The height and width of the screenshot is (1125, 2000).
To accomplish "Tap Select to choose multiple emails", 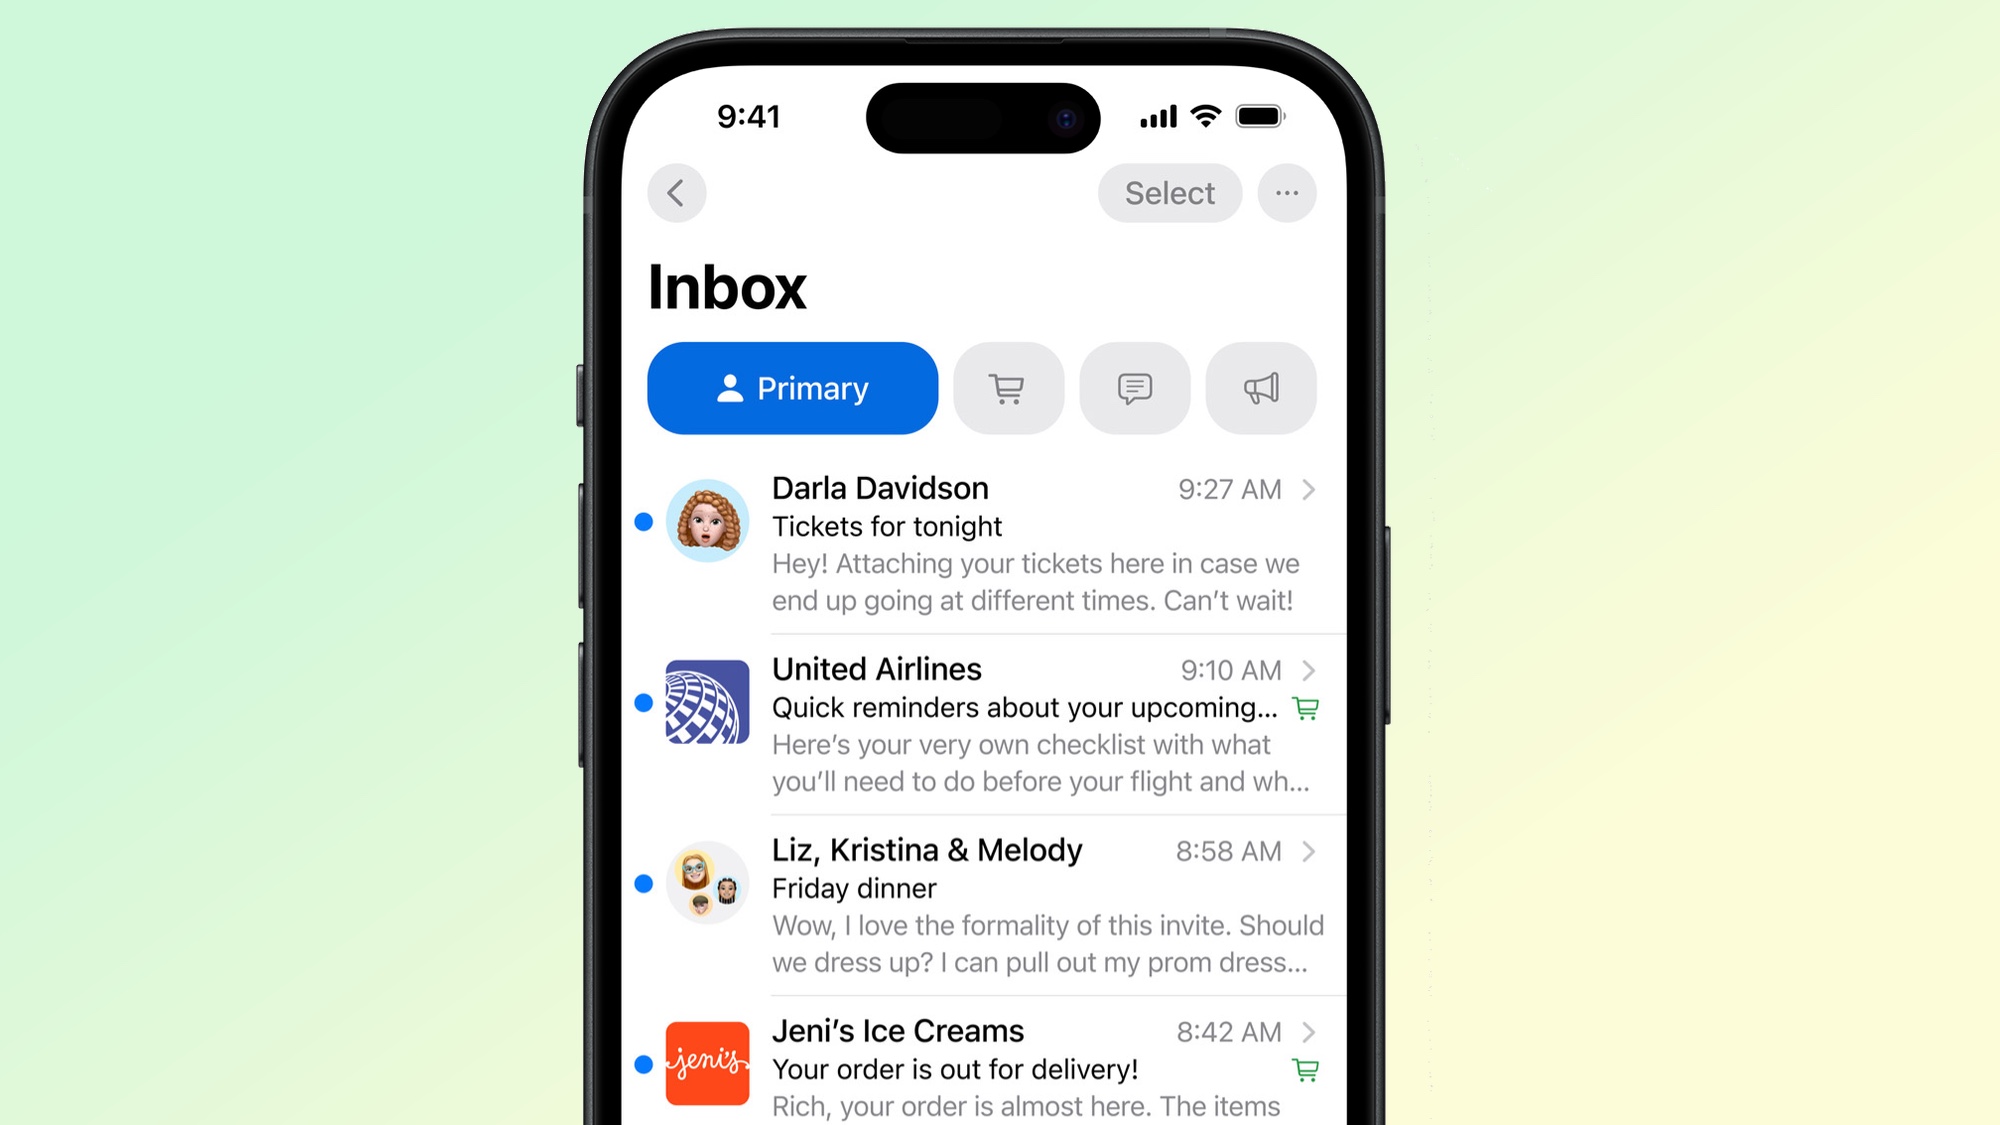I will click(x=1169, y=192).
